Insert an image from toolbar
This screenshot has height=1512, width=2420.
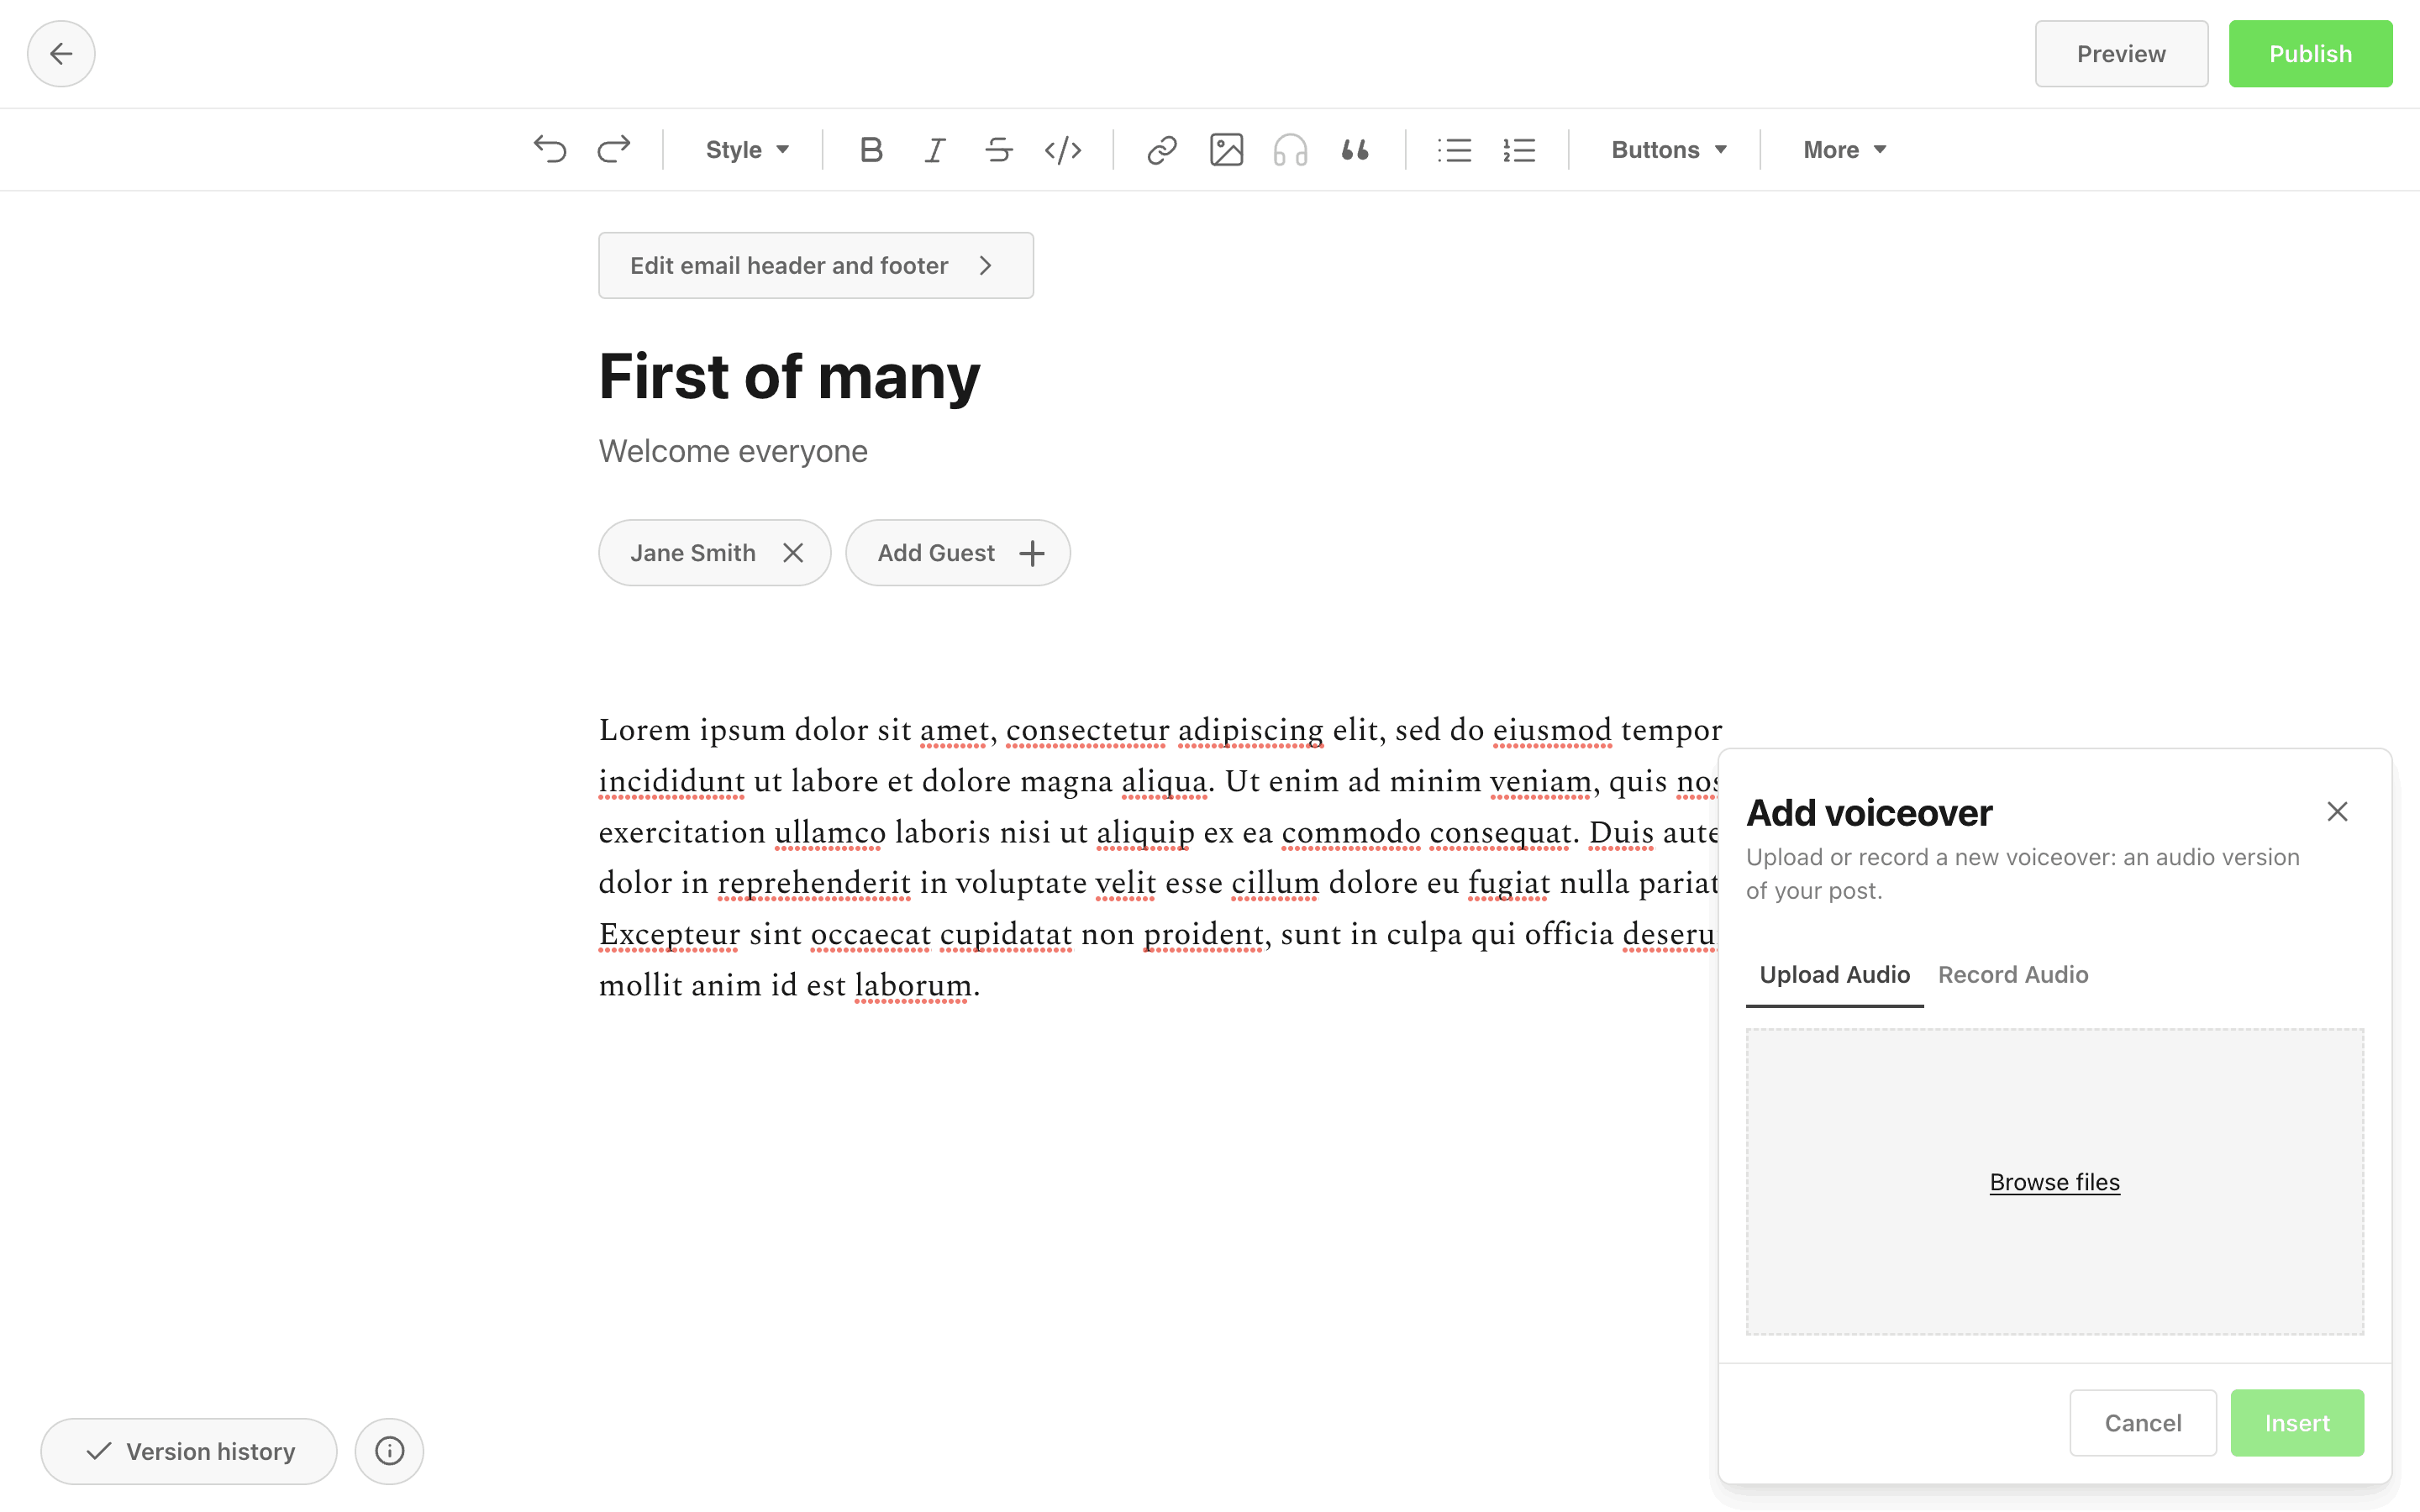click(1226, 150)
